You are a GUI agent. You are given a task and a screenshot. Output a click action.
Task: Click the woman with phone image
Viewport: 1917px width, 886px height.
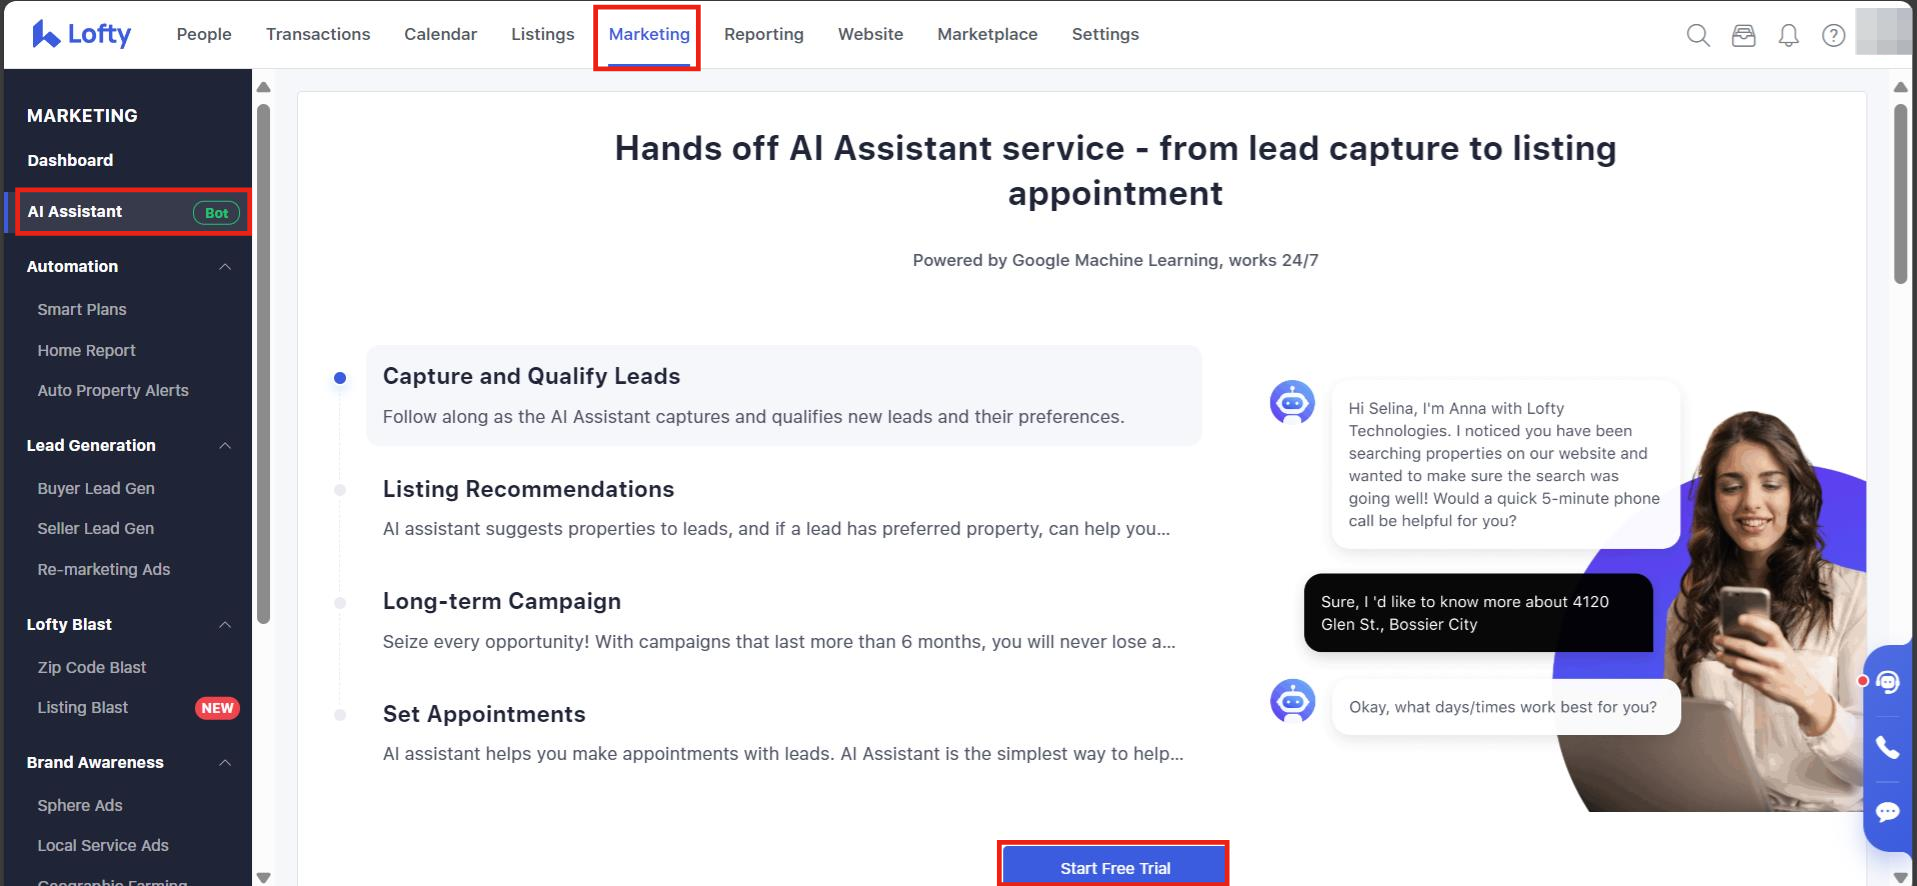coord(1710,611)
